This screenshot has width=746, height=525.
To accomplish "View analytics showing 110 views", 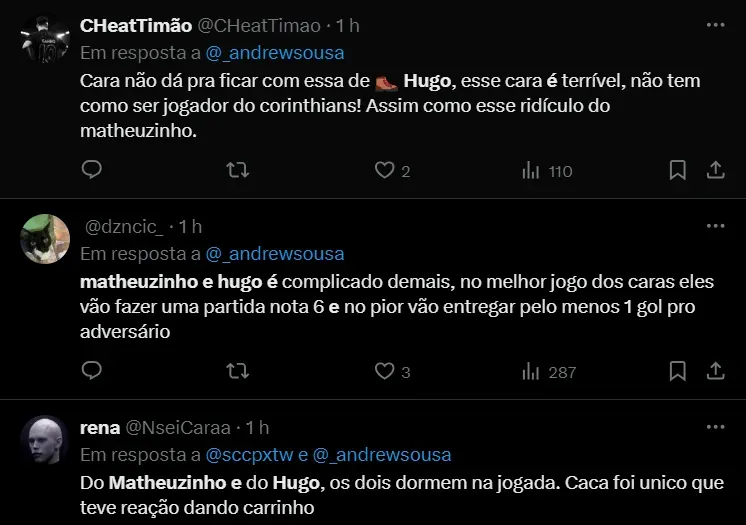I will point(531,171).
